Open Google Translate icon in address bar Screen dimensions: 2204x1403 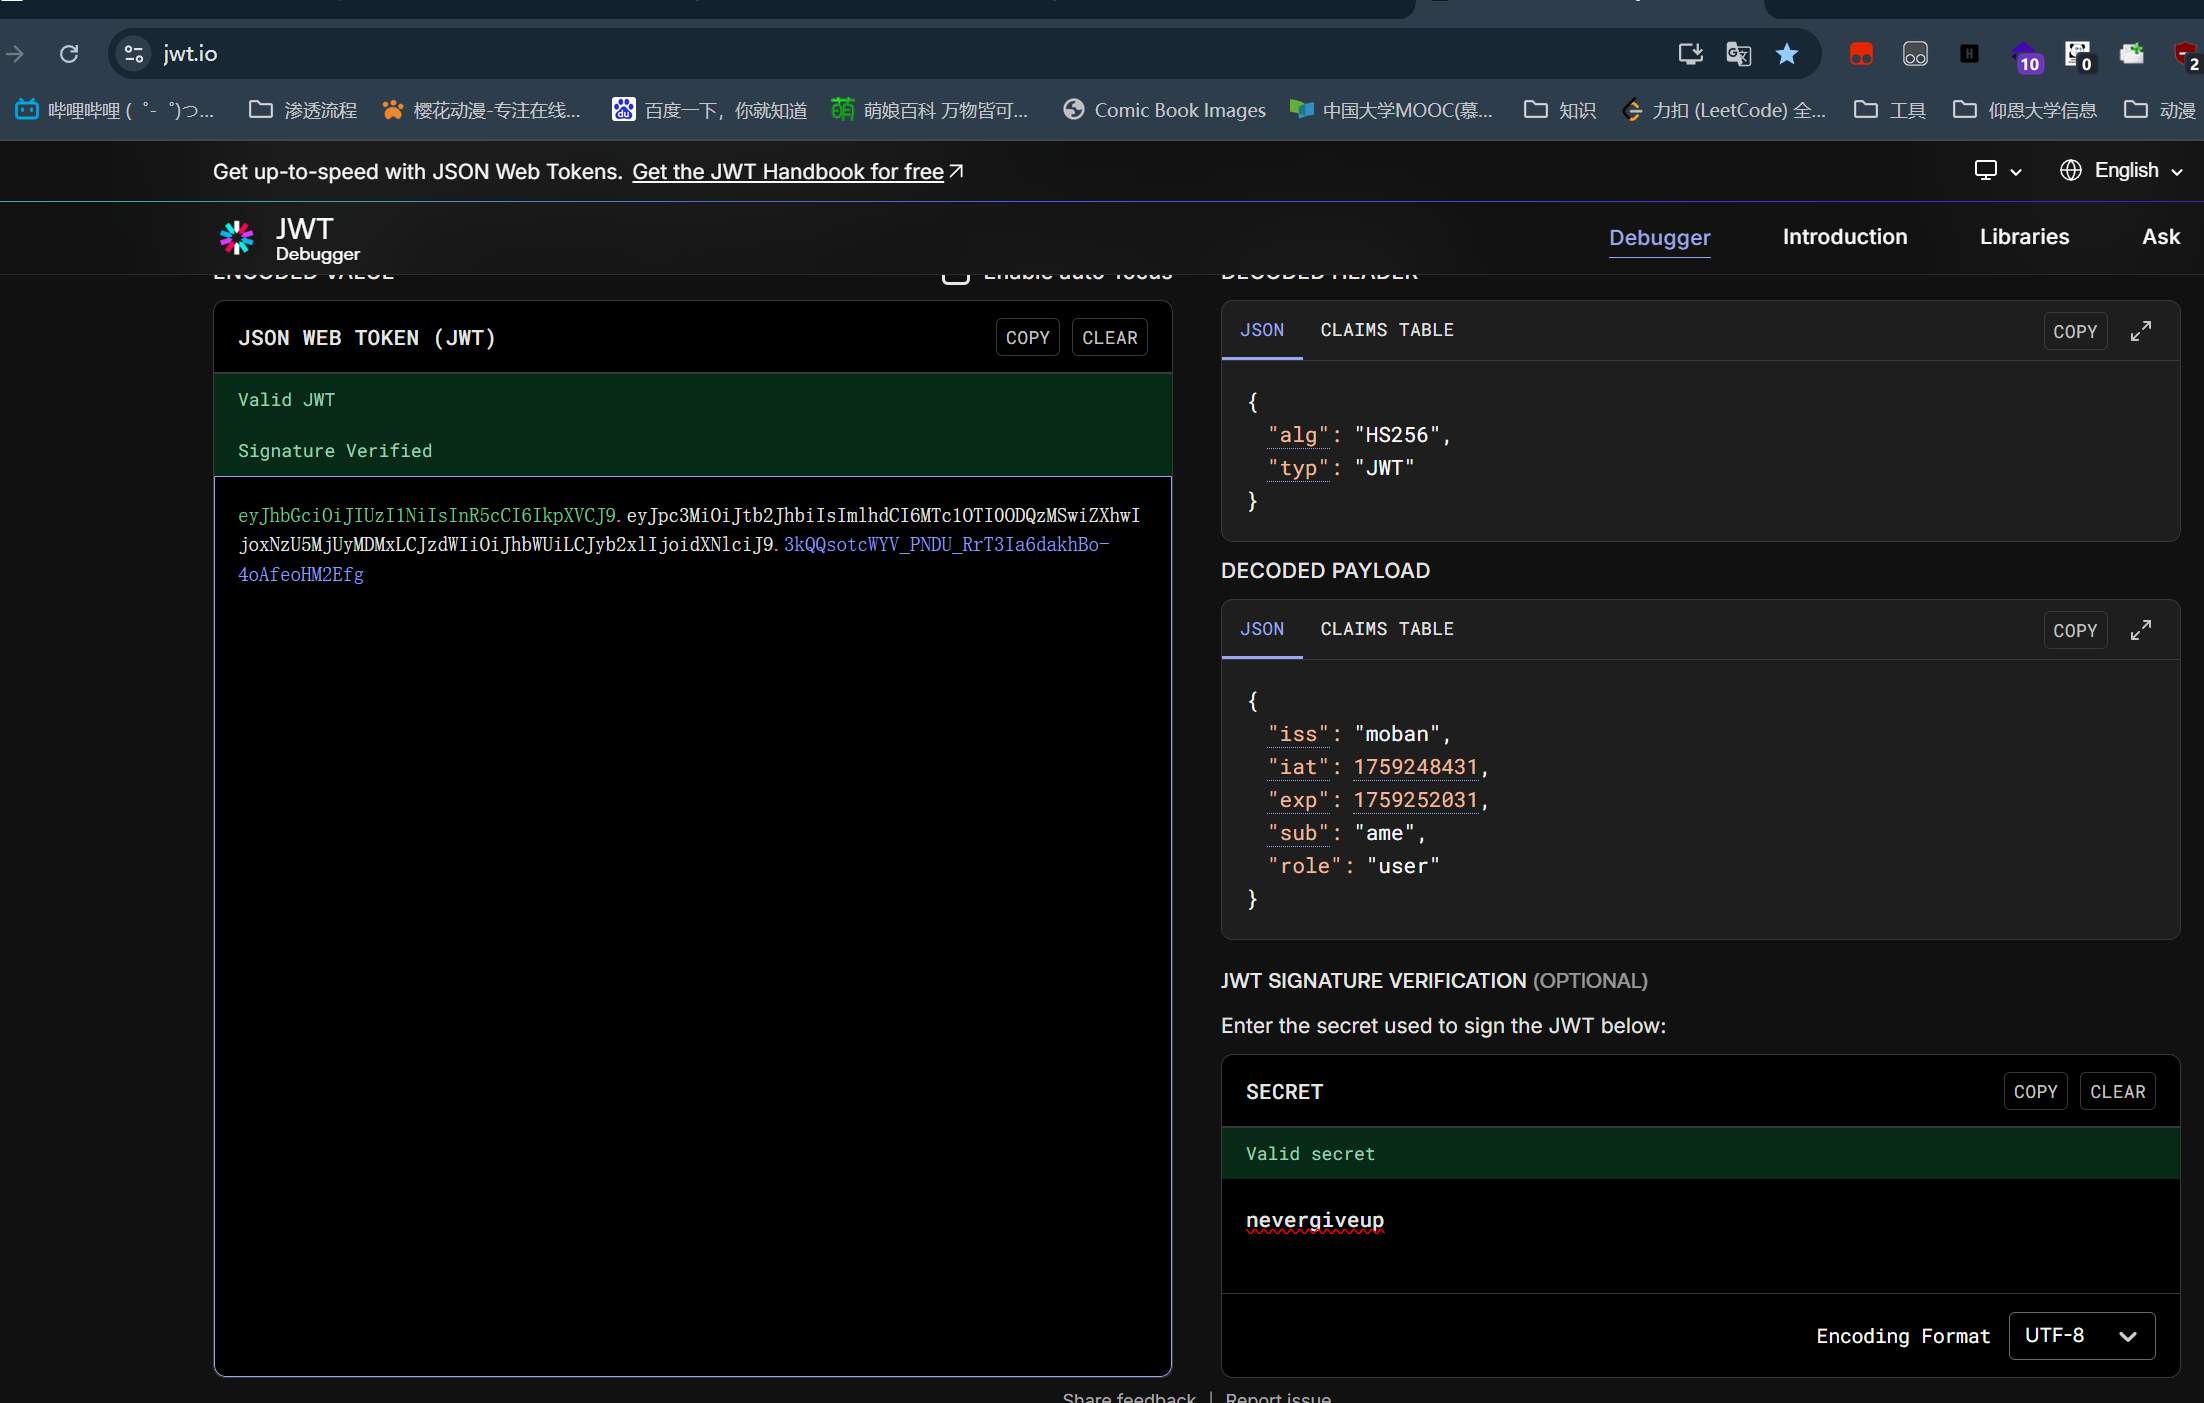[1739, 54]
